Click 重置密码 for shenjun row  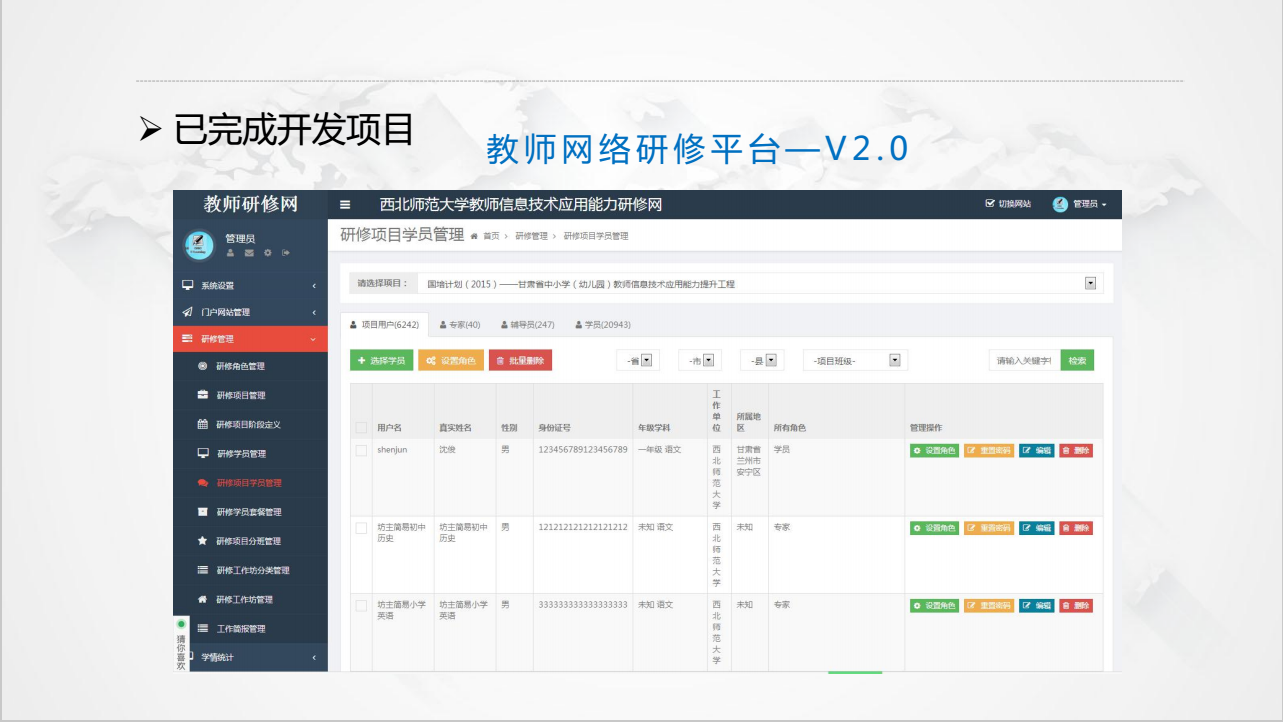coord(989,450)
